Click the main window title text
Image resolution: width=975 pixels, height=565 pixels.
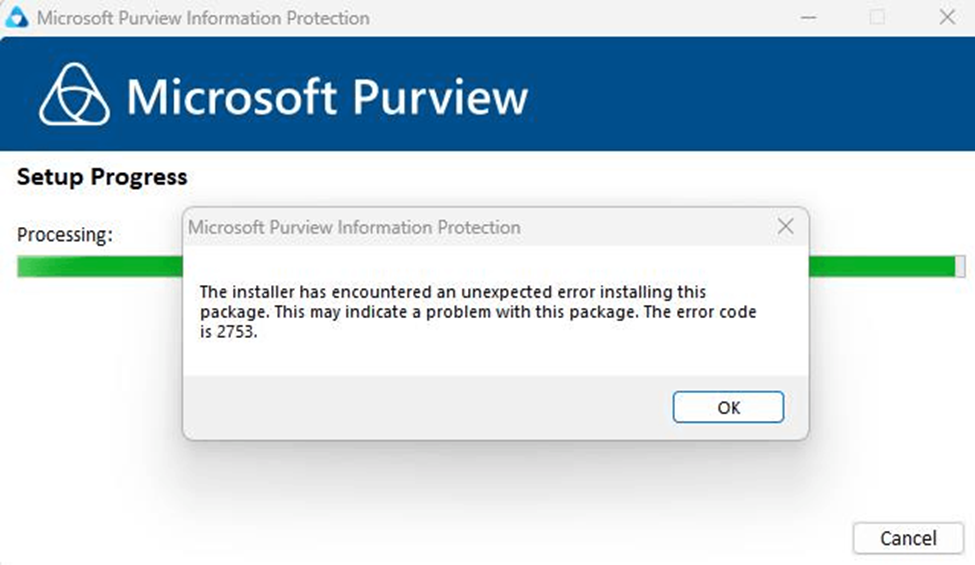(x=203, y=18)
